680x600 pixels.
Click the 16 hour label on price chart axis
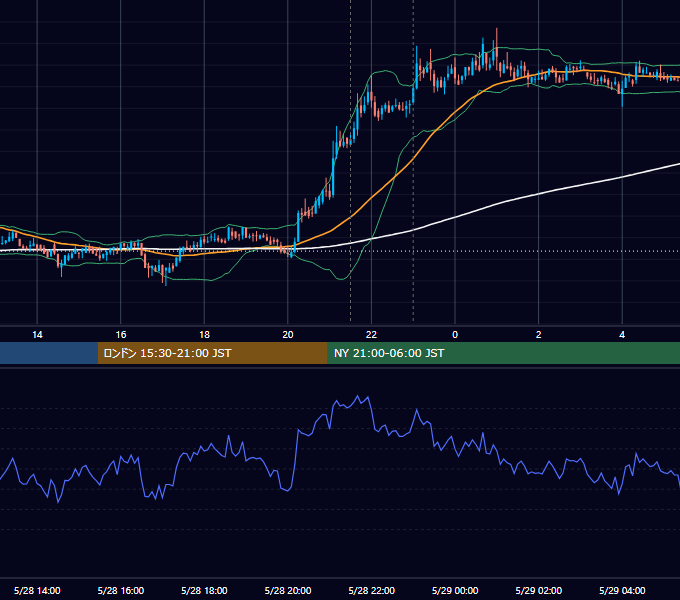click(121, 335)
